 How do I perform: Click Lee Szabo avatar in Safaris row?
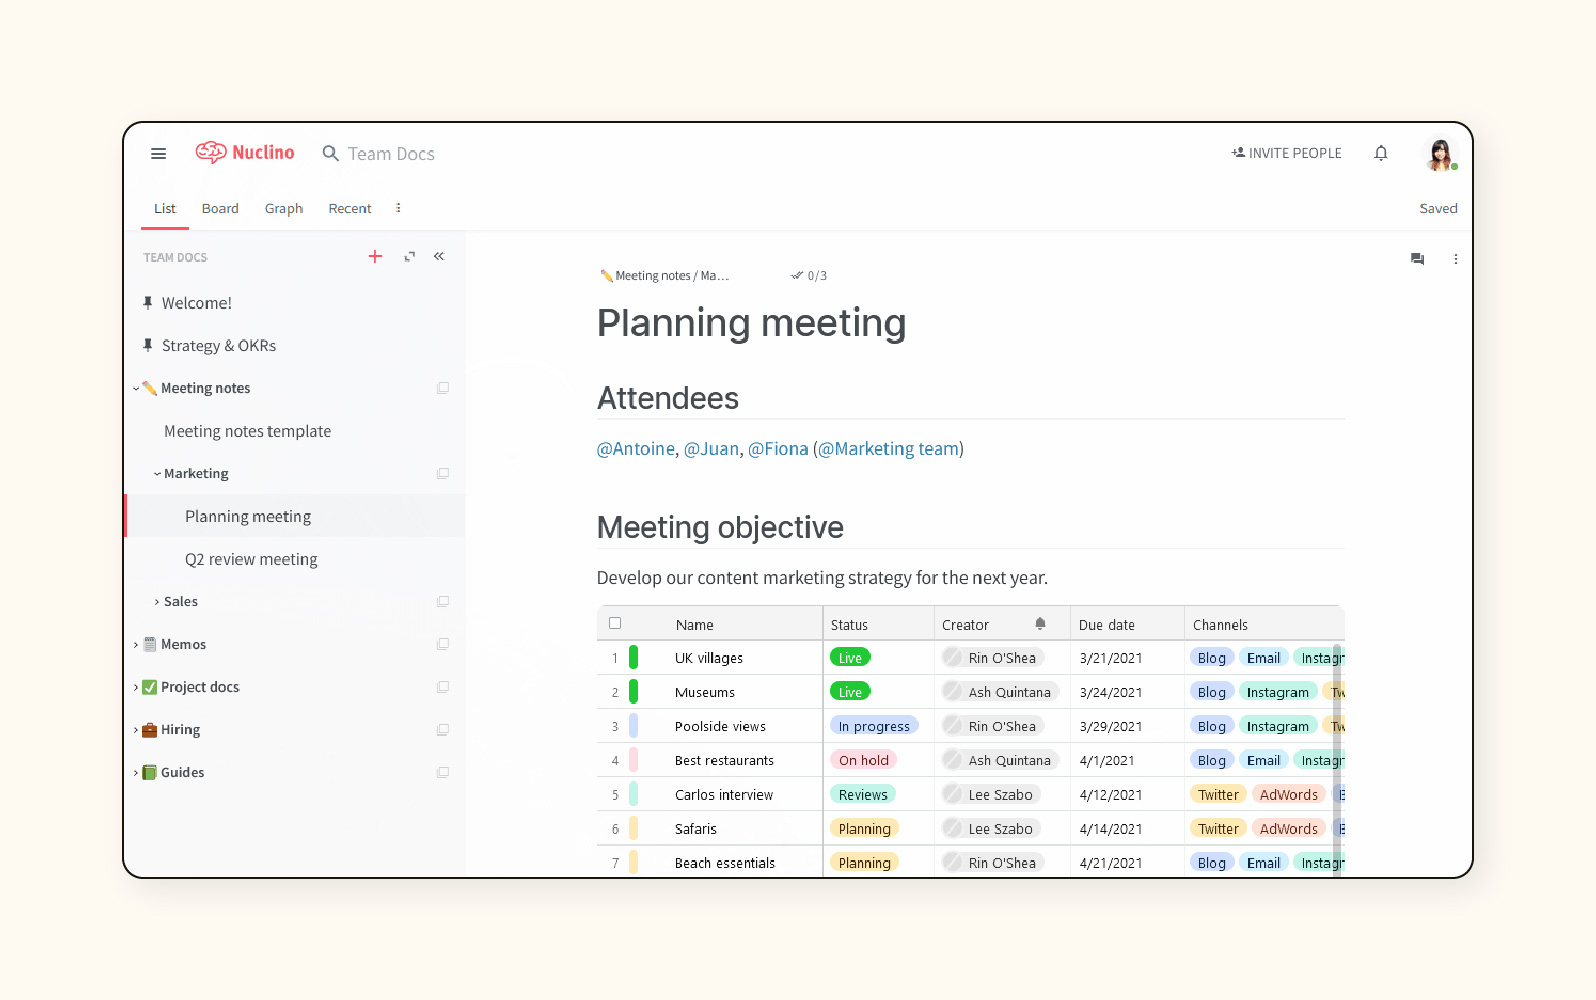click(x=953, y=828)
